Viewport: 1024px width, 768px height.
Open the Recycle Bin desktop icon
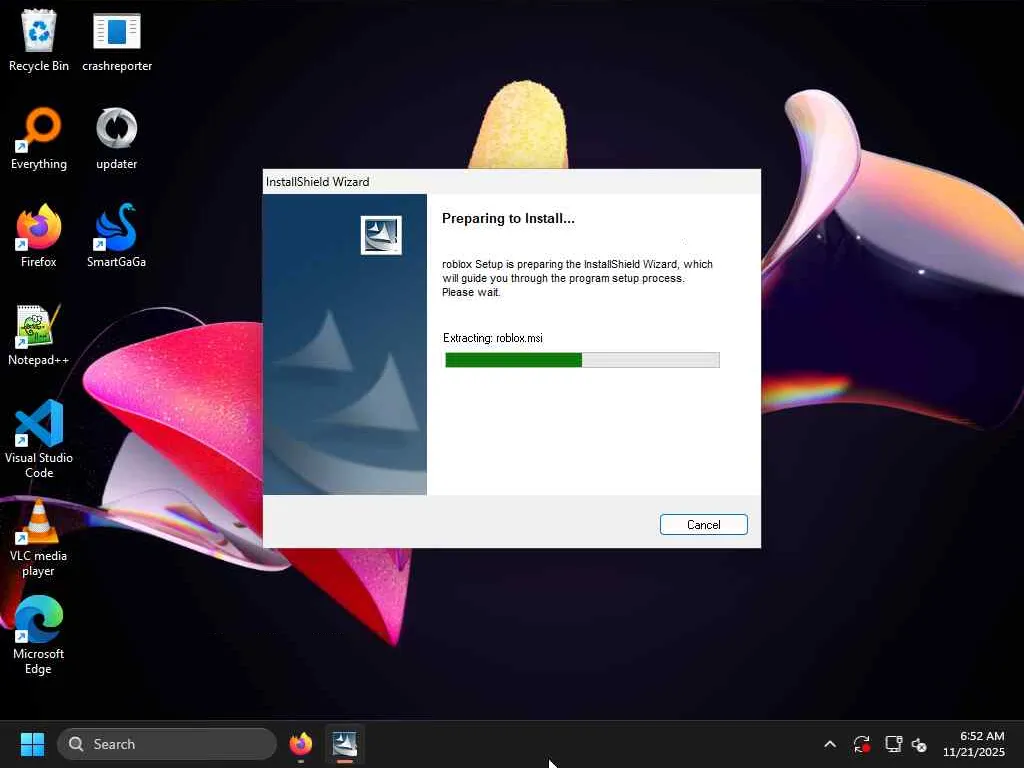(x=39, y=40)
